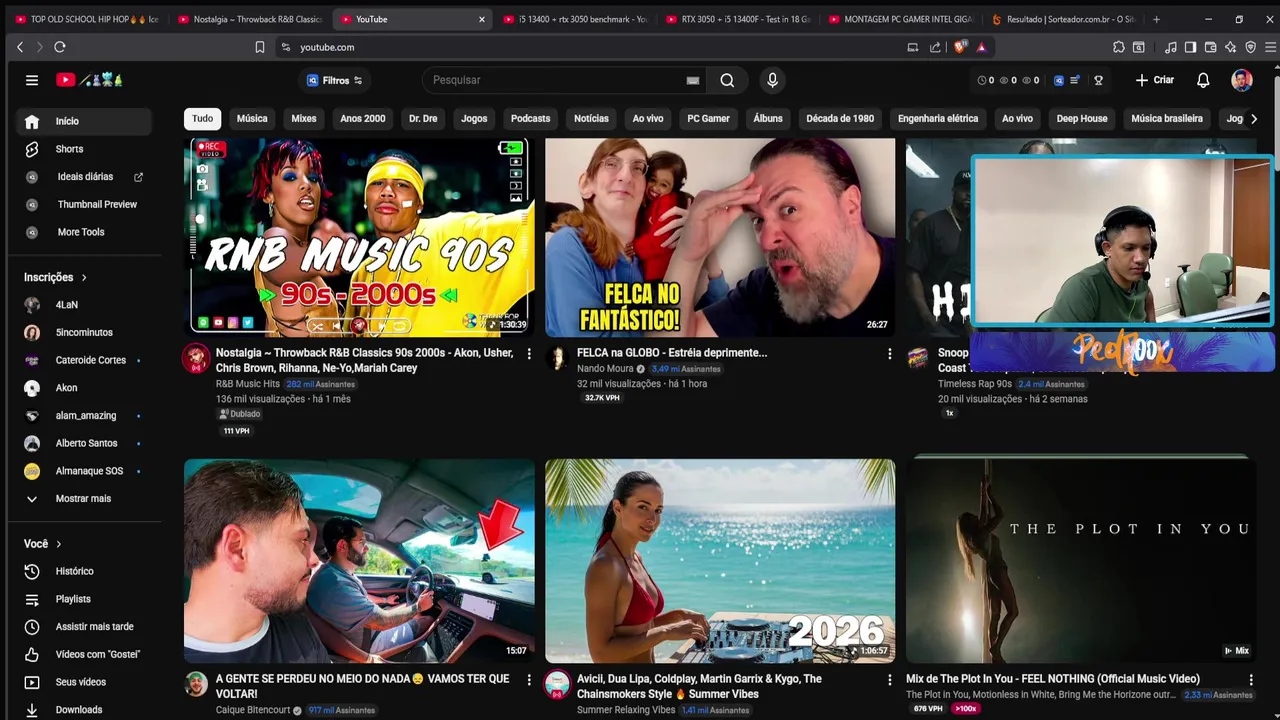This screenshot has width=1280, height=720.
Task: Open Assistir mais tarde
Action: tap(84, 627)
